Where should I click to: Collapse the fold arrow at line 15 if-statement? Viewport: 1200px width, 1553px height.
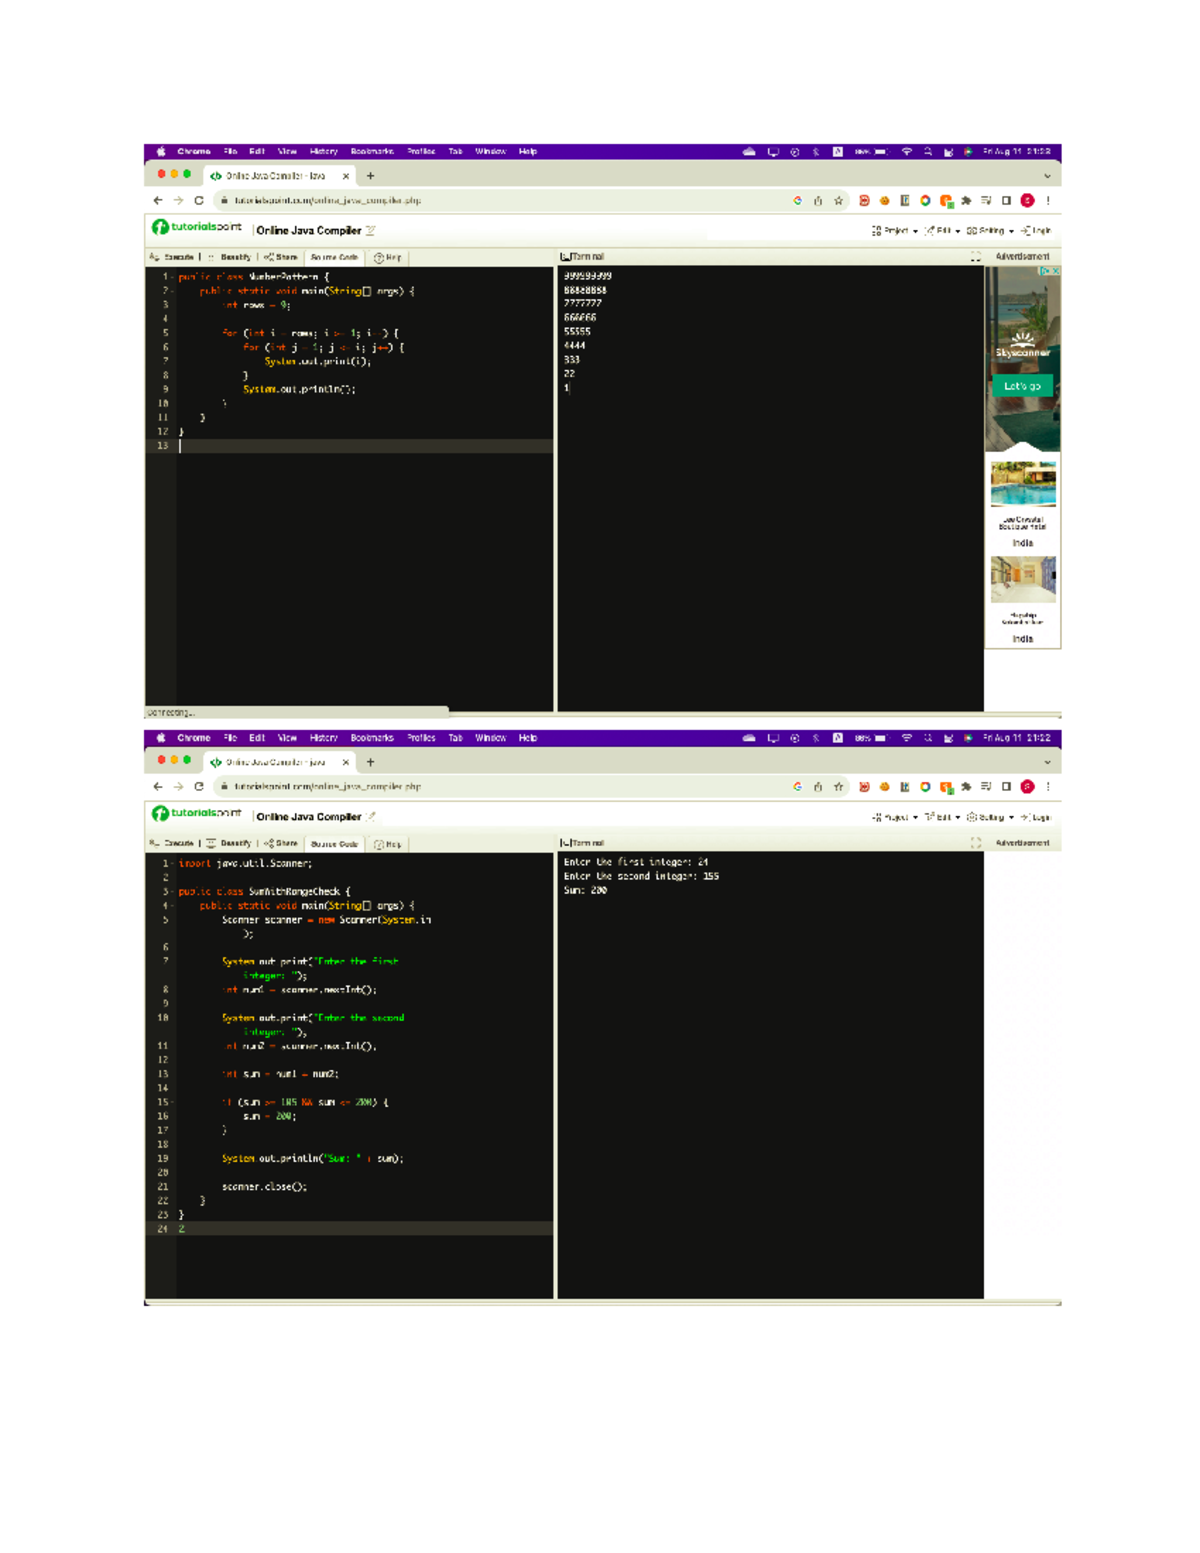pyautogui.click(x=173, y=1102)
